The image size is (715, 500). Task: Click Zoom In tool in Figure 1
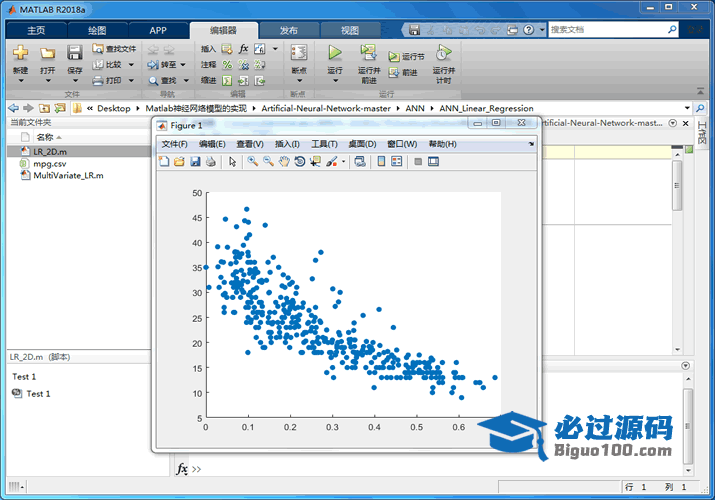coord(253,161)
